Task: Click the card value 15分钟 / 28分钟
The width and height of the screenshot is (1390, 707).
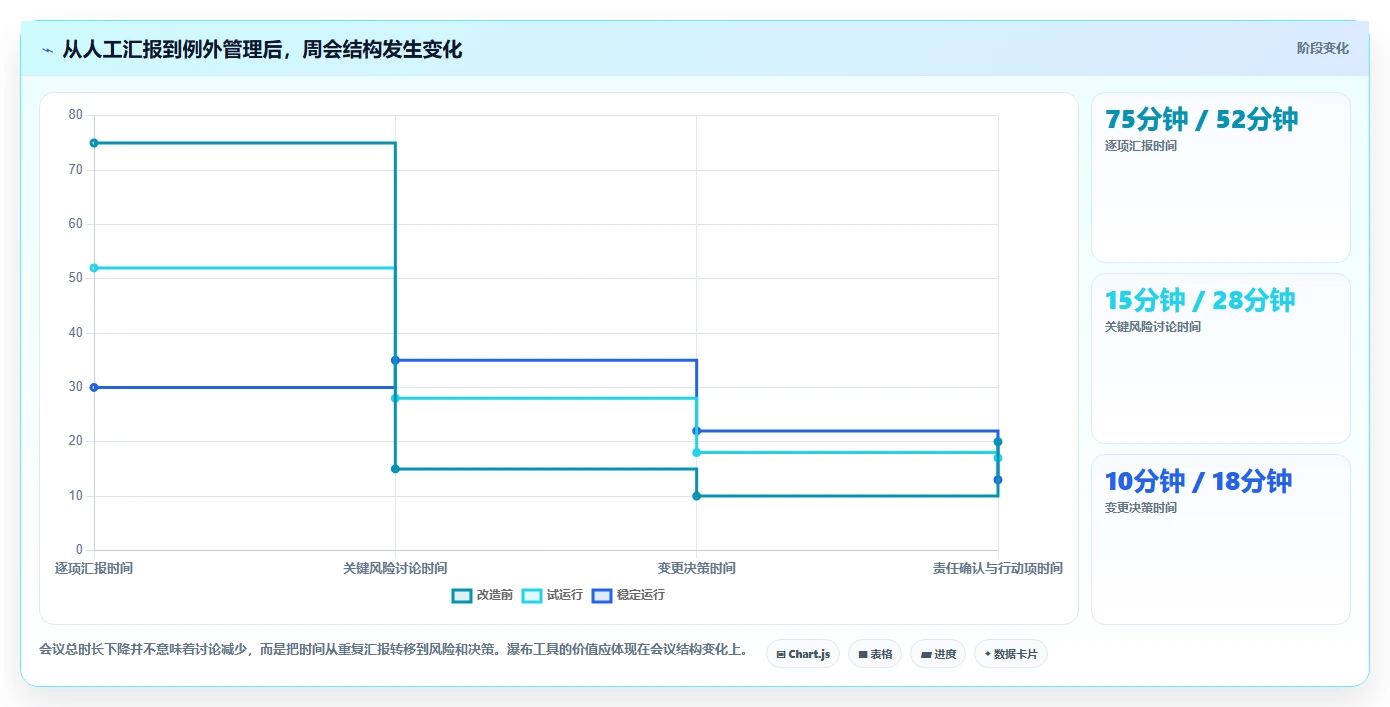Action: (x=1200, y=300)
